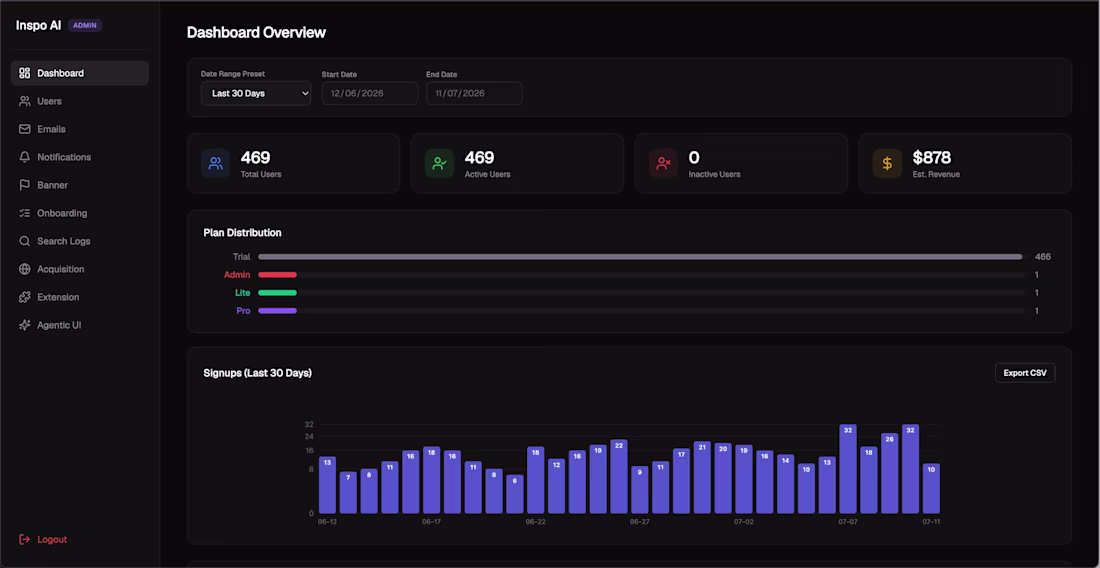Open the Agentic UI page

point(79,325)
